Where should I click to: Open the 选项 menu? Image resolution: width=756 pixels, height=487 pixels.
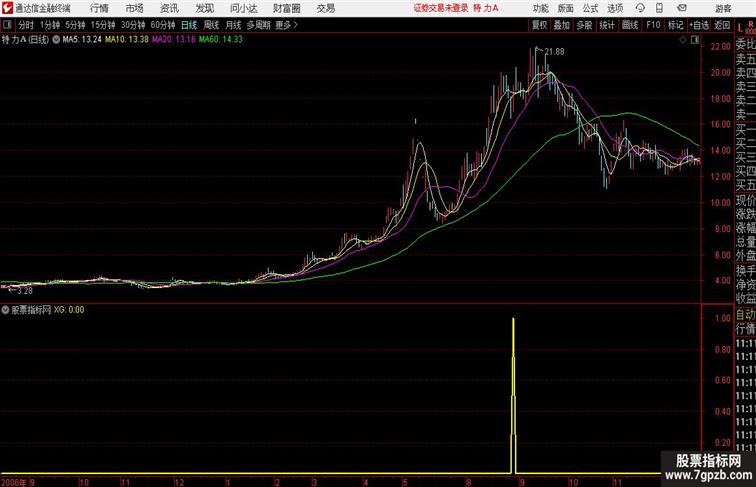[x=615, y=8]
